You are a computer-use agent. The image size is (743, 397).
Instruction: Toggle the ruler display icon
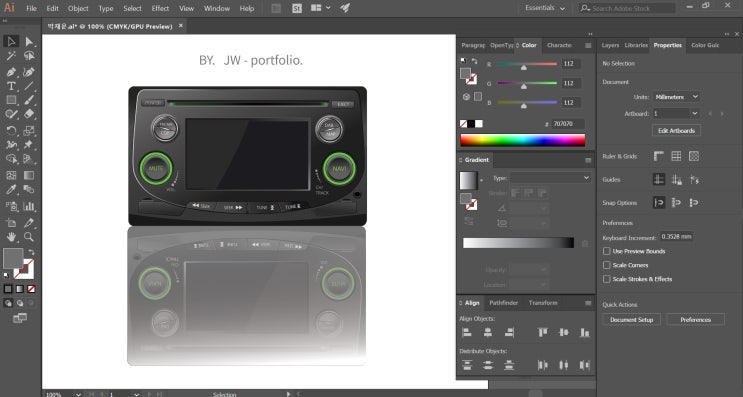point(659,156)
